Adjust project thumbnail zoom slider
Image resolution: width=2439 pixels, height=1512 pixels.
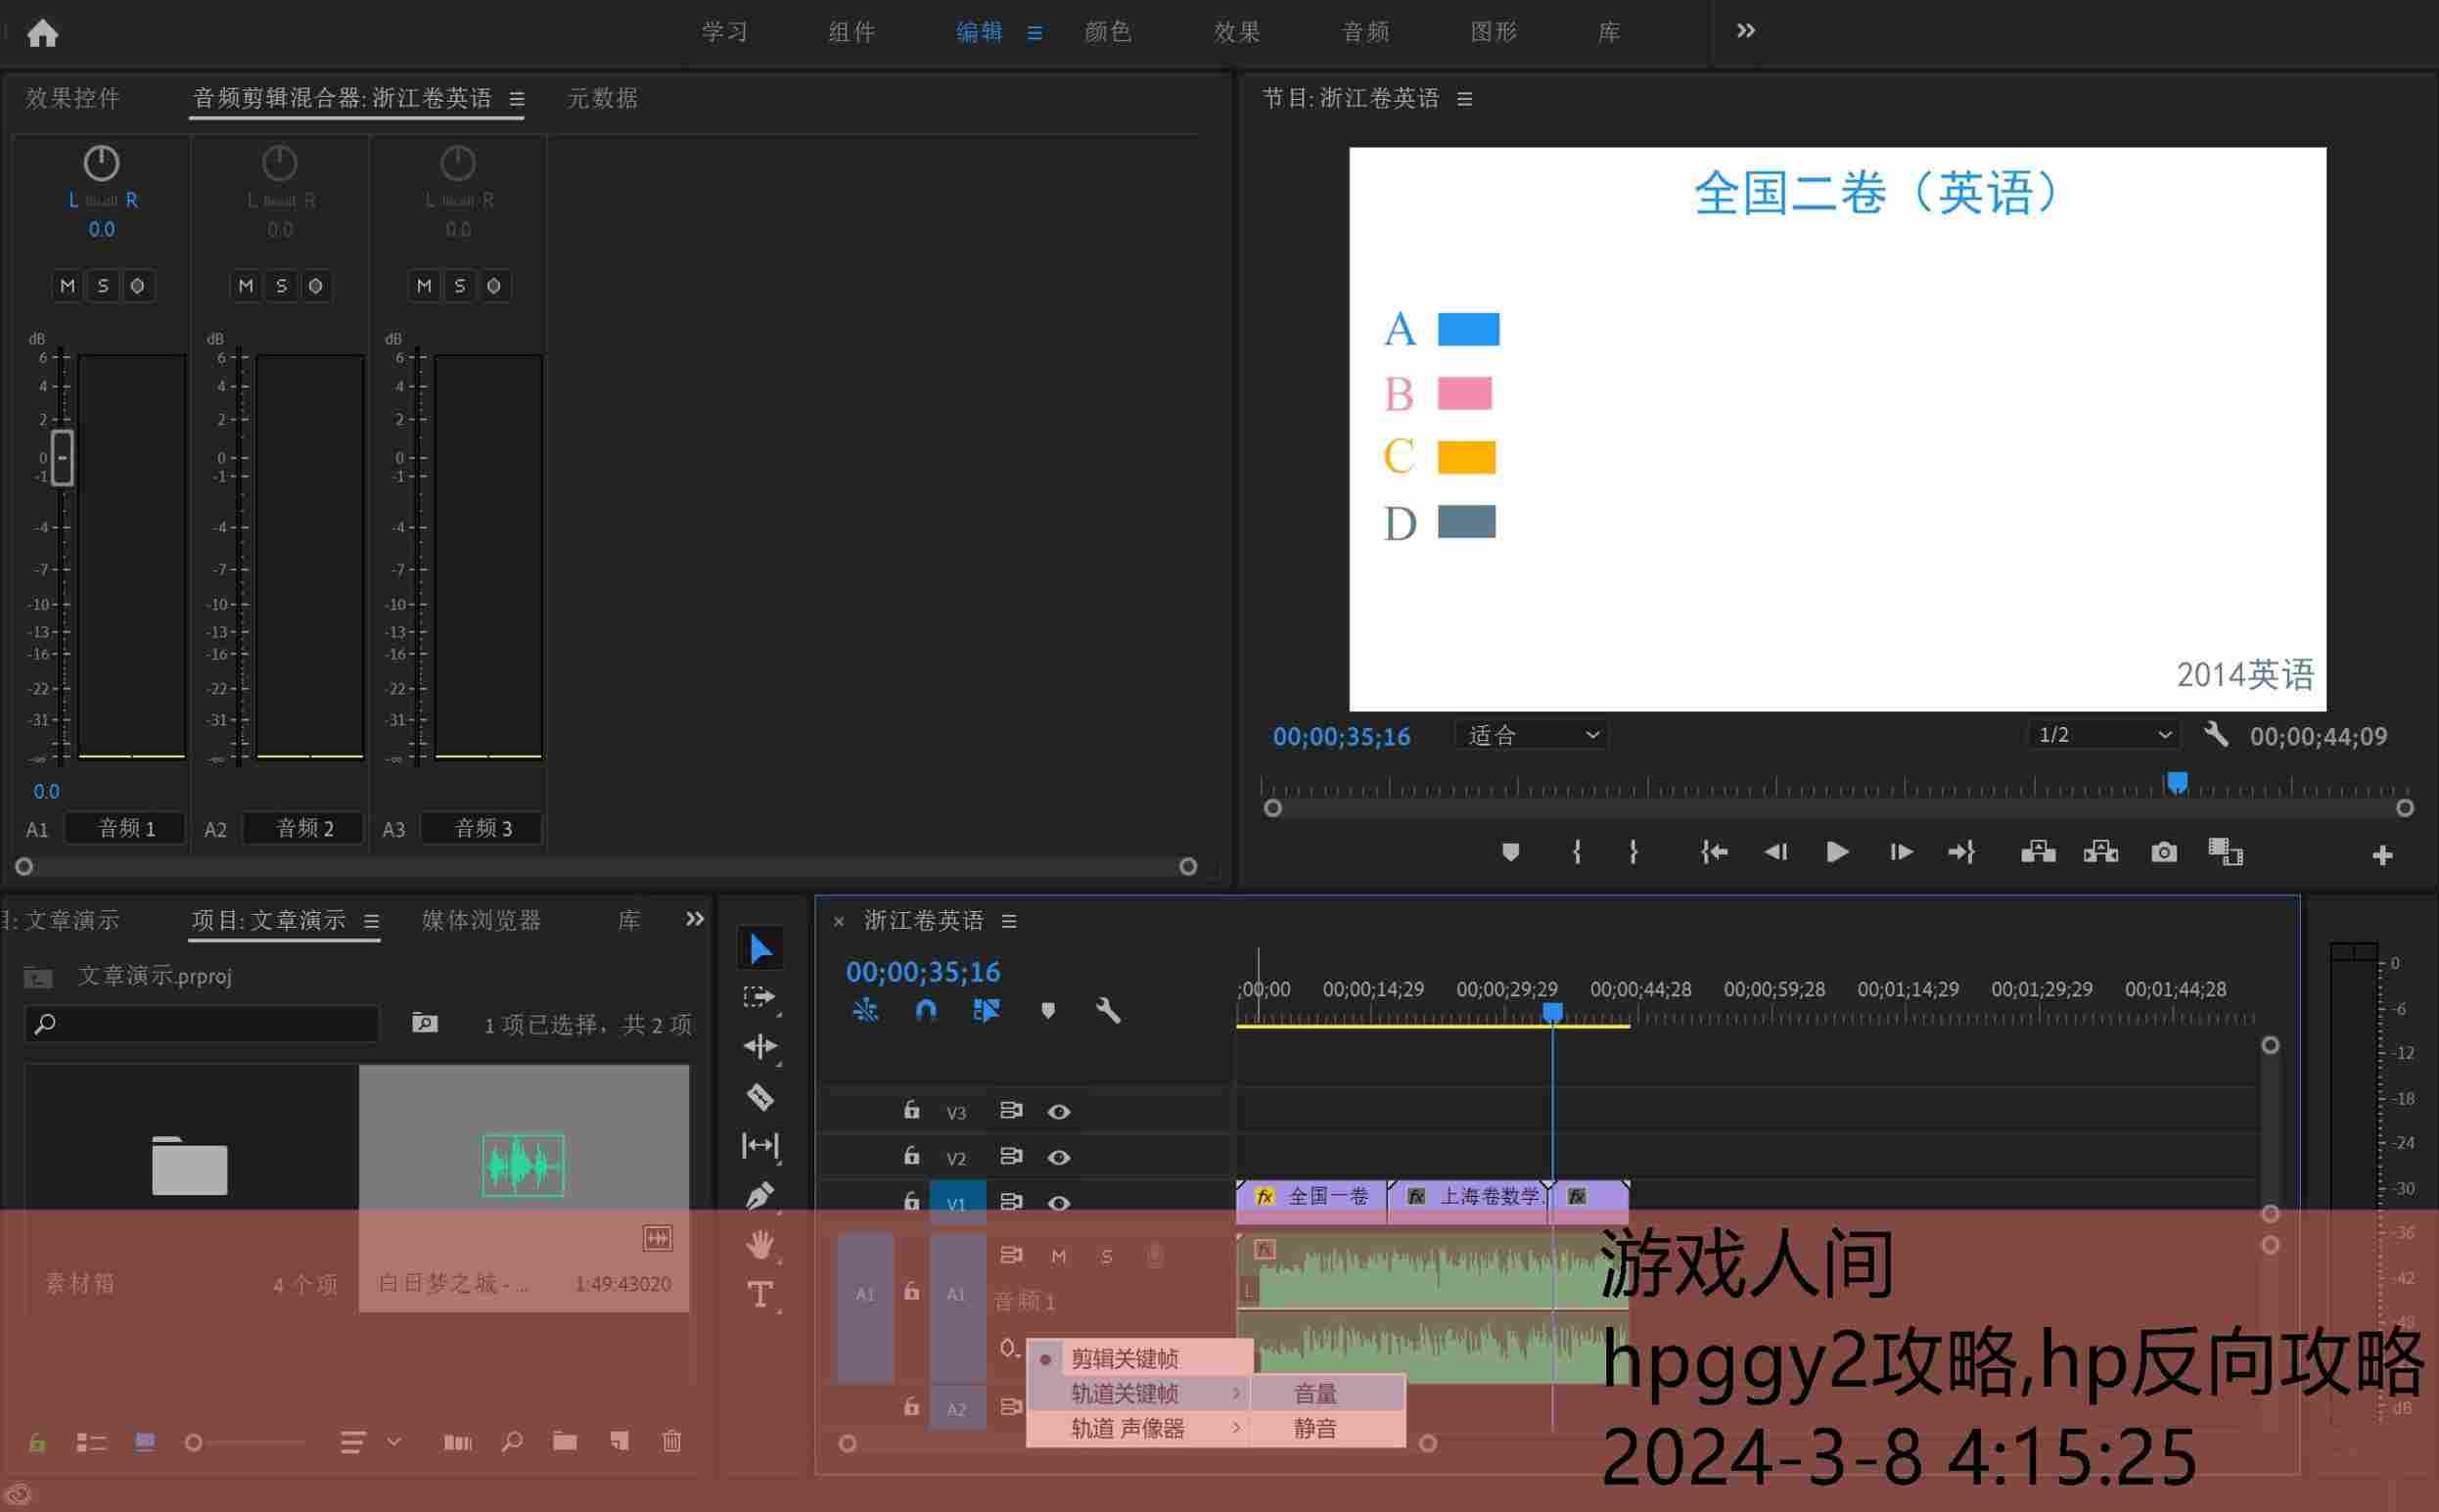point(194,1442)
